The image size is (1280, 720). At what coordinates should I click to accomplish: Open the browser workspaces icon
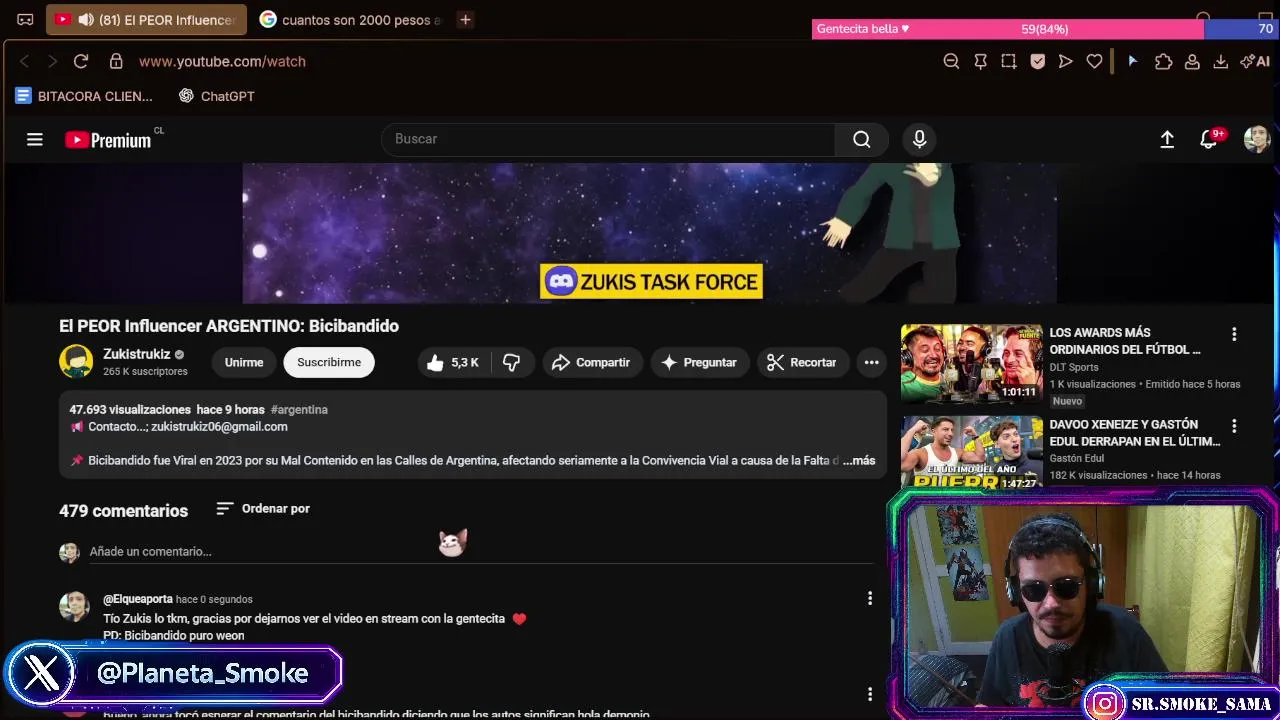(25, 20)
